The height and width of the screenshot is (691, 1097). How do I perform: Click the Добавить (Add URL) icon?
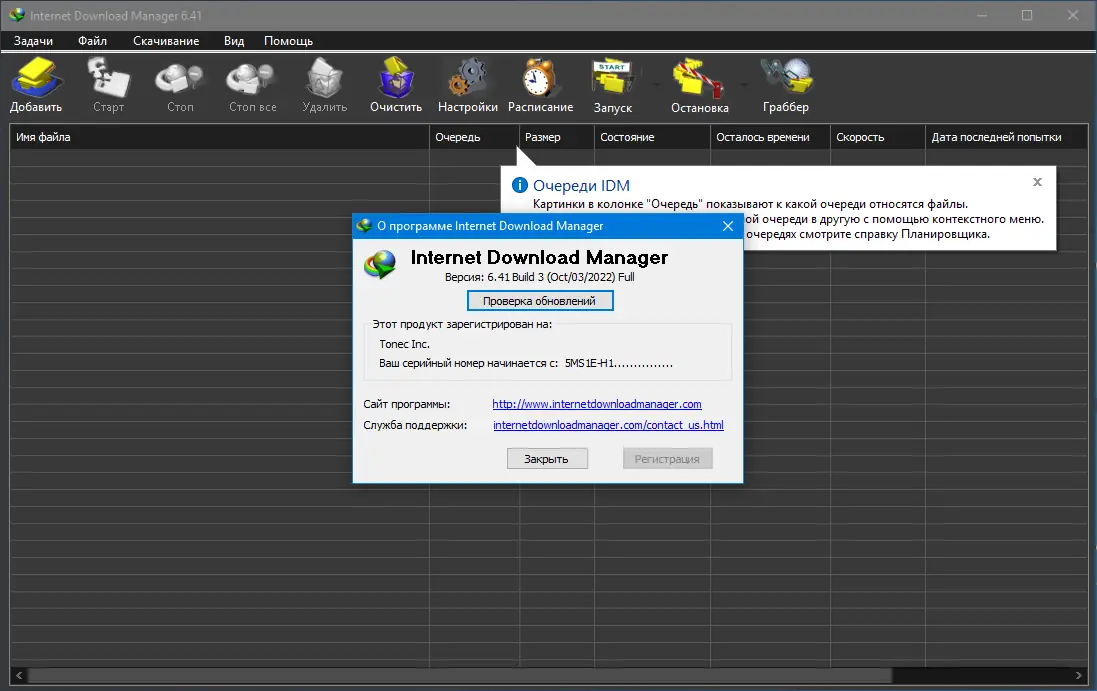coord(36,80)
